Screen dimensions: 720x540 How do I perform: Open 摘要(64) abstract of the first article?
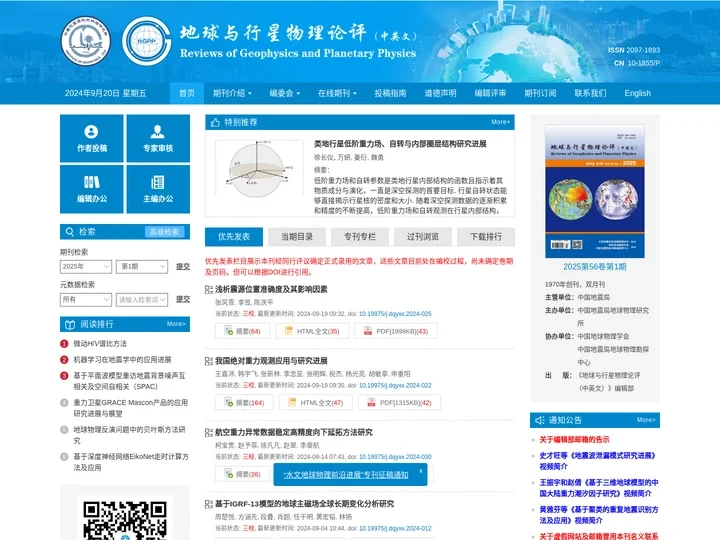[x=242, y=331]
